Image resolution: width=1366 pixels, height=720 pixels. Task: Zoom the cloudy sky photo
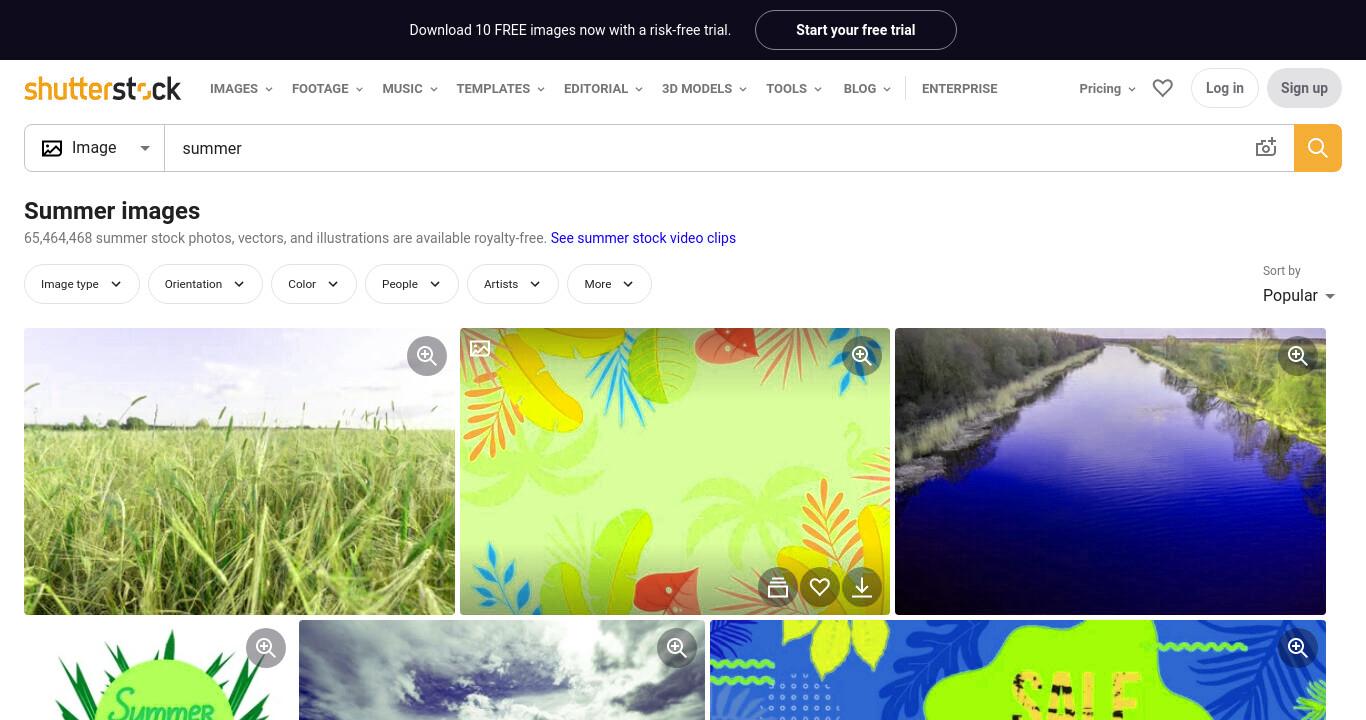pyautogui.click(x=677, y=648)
